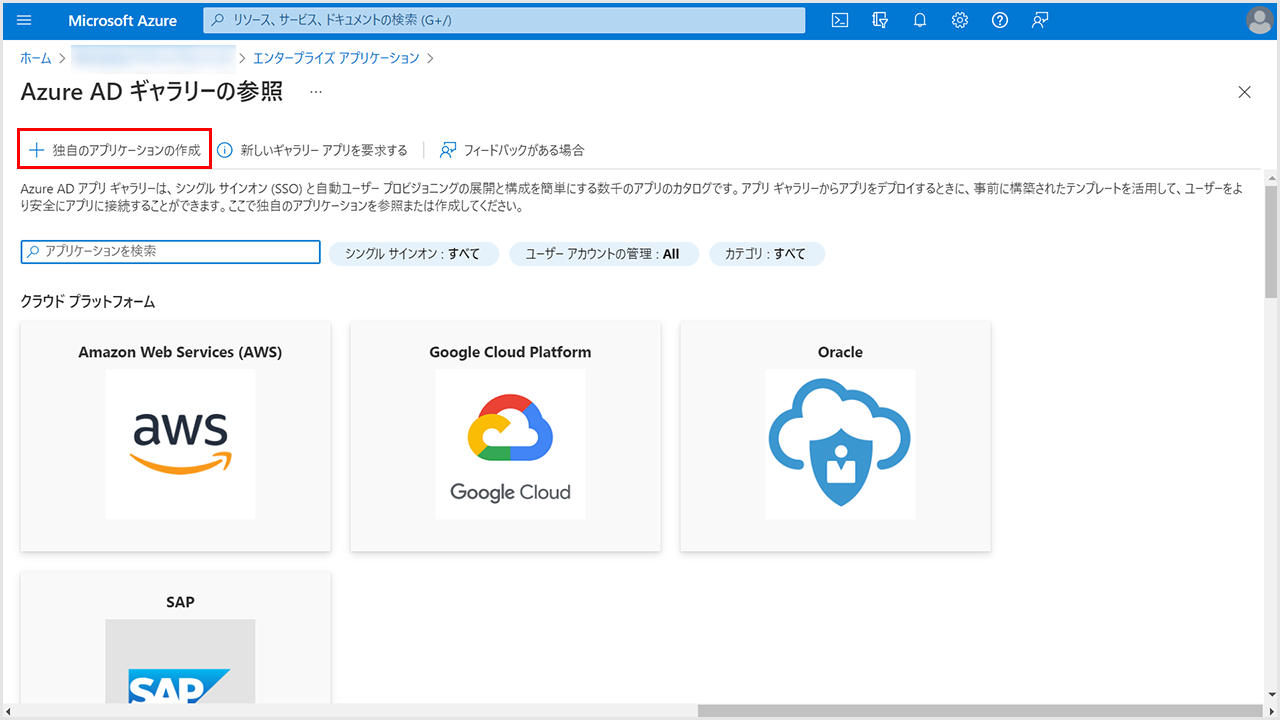The width and height of the screenshot is (1280, 720).
Task: Click 新しいギャラリー アプリを要求する
Action: pyautogui.click(x=313, y=150)
